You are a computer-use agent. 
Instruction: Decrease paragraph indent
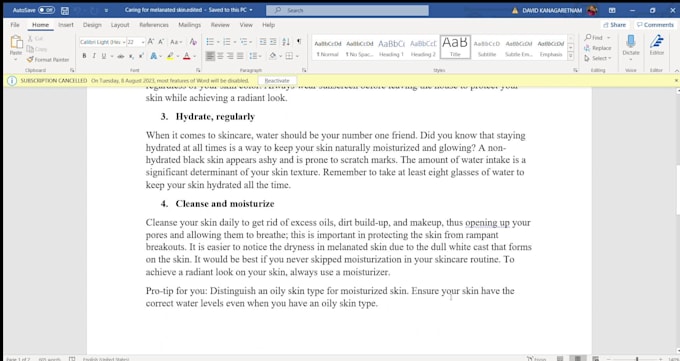pos(263,42)
